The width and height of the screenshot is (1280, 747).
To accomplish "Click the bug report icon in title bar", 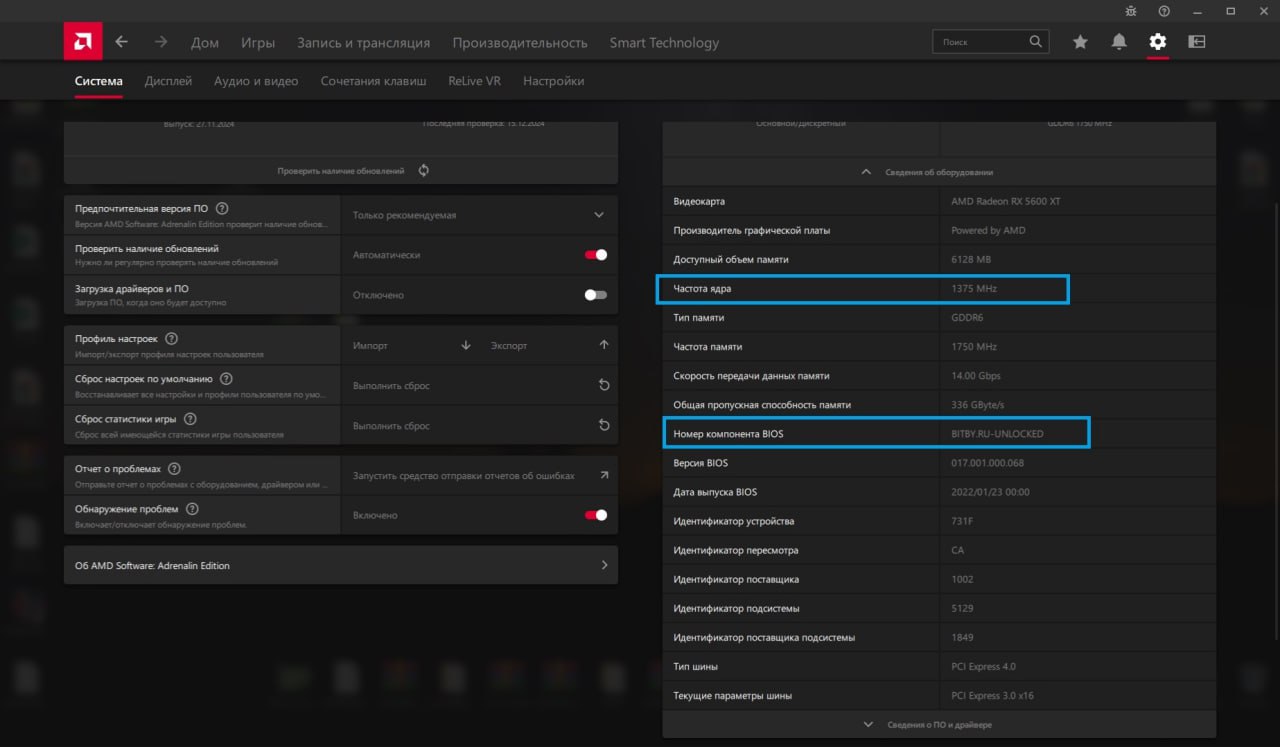I will [x=1131, y=11].
